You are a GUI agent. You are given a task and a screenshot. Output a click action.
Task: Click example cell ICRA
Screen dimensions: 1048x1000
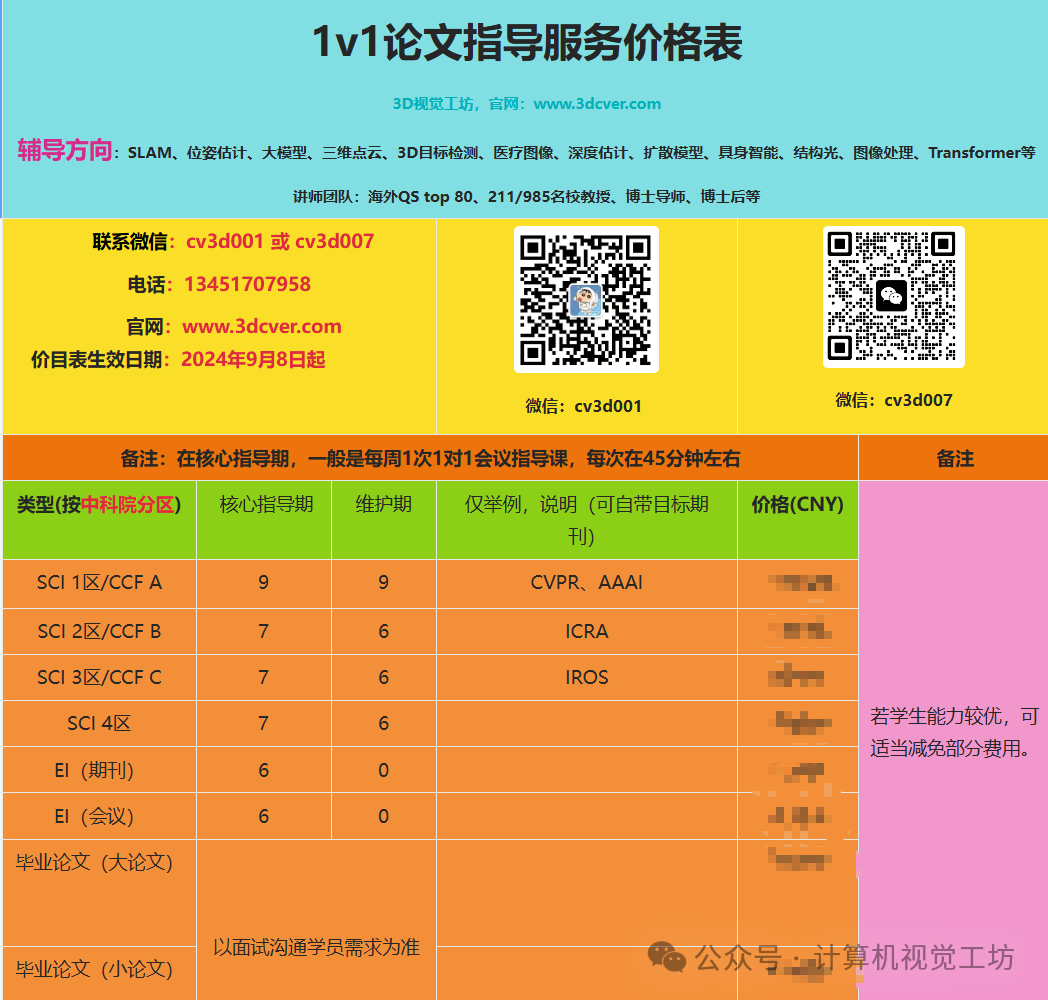586,632
